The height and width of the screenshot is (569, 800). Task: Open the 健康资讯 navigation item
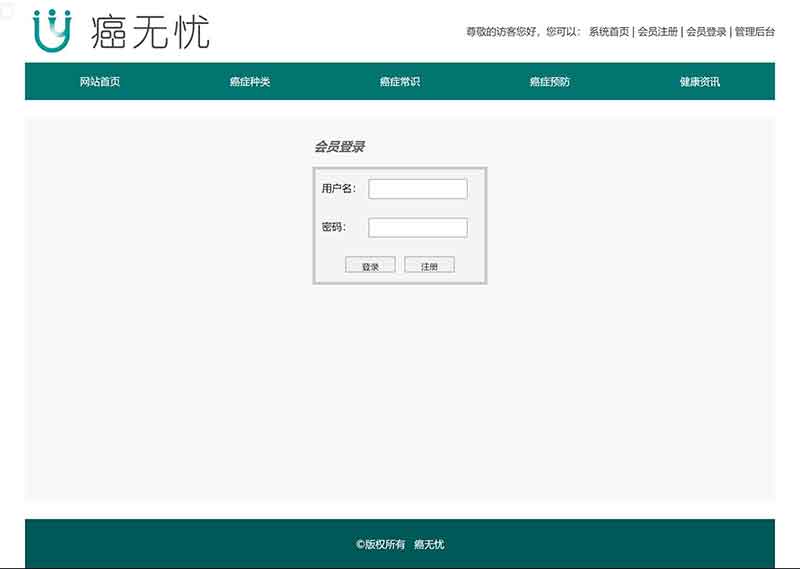700,82
